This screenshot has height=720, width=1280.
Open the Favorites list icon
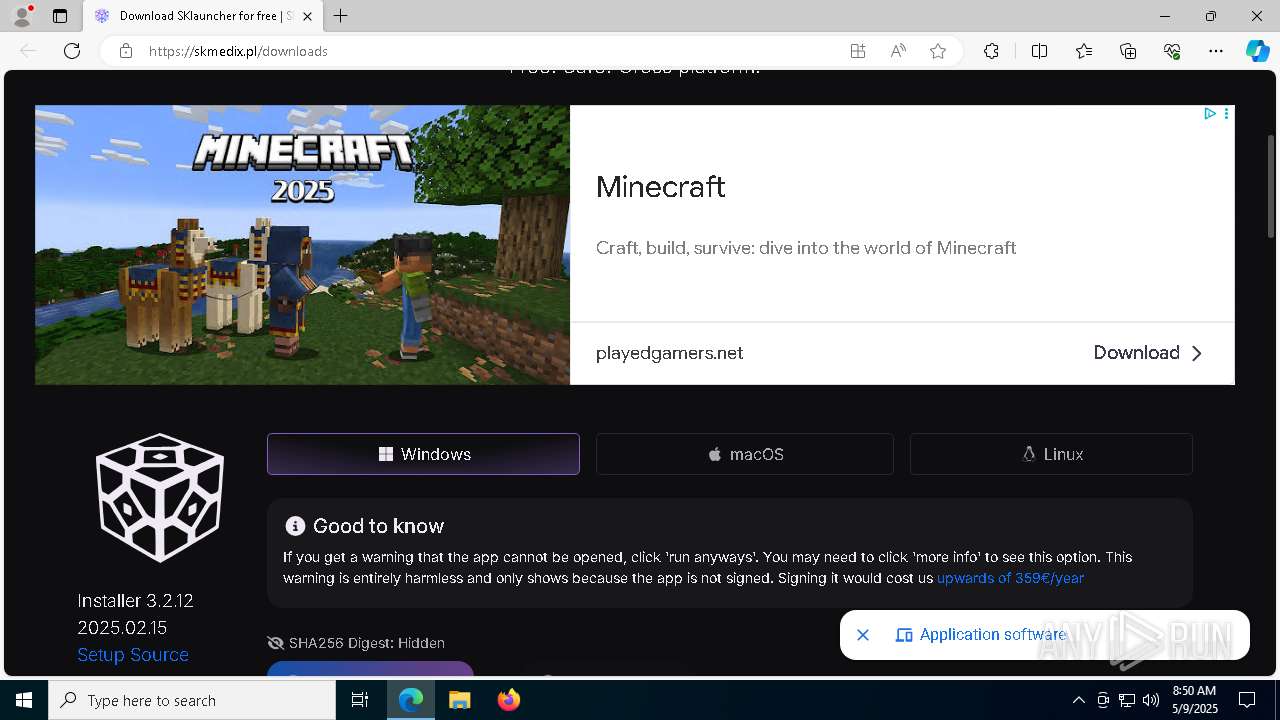pos(1084,51)
